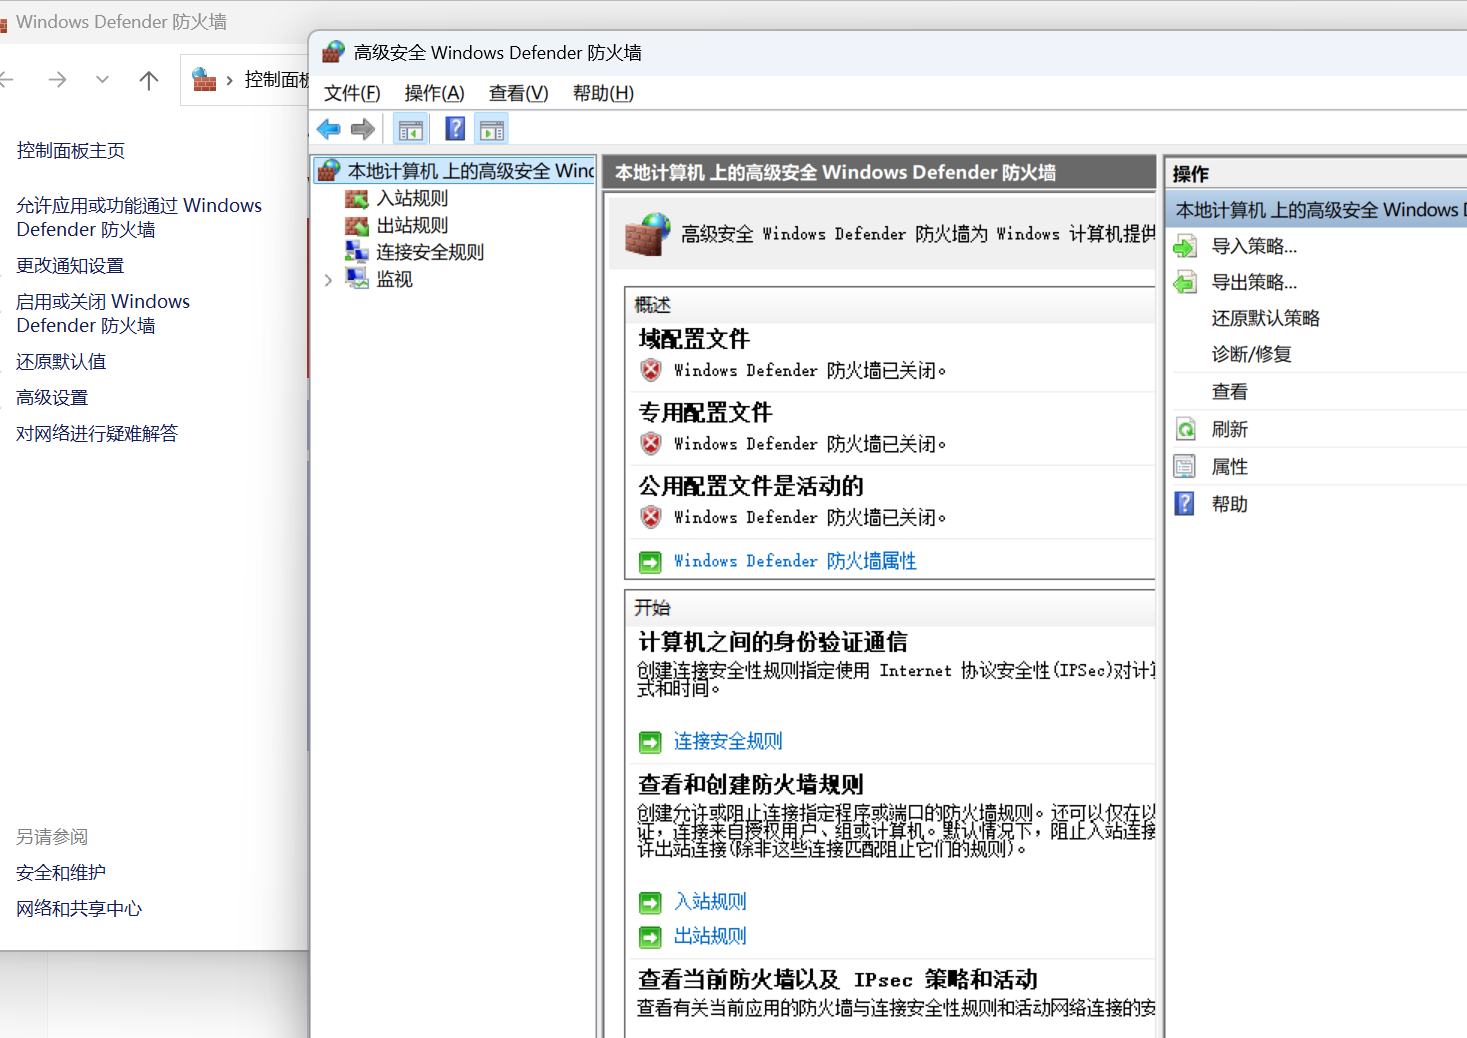点击工具栏中的后退蓝色箭头图标
1467x1038 pixels.
(329, 128)
